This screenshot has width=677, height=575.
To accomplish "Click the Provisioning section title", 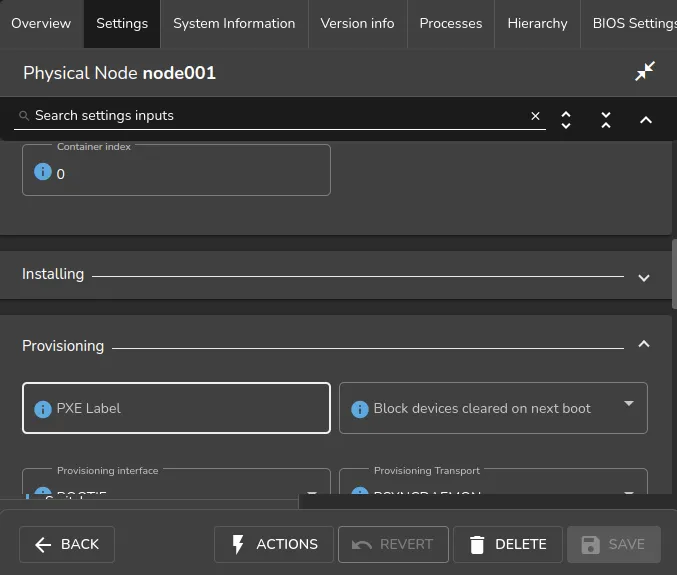I will point(63,346).
